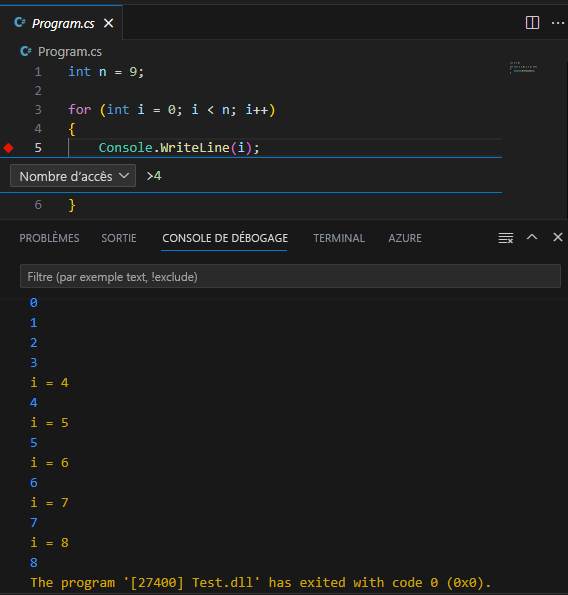Close the Program.cs editor tab
The height and width of the screenshot is (595, 568).
[x=109, y=24]
